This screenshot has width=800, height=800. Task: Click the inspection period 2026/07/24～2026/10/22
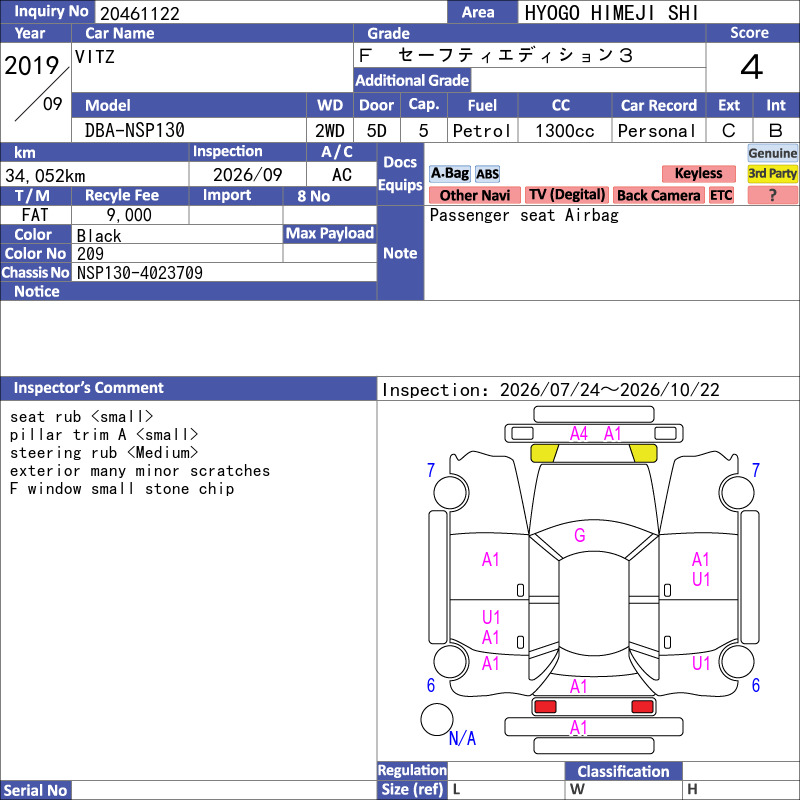pyautogui.click(x=610, y=390)
